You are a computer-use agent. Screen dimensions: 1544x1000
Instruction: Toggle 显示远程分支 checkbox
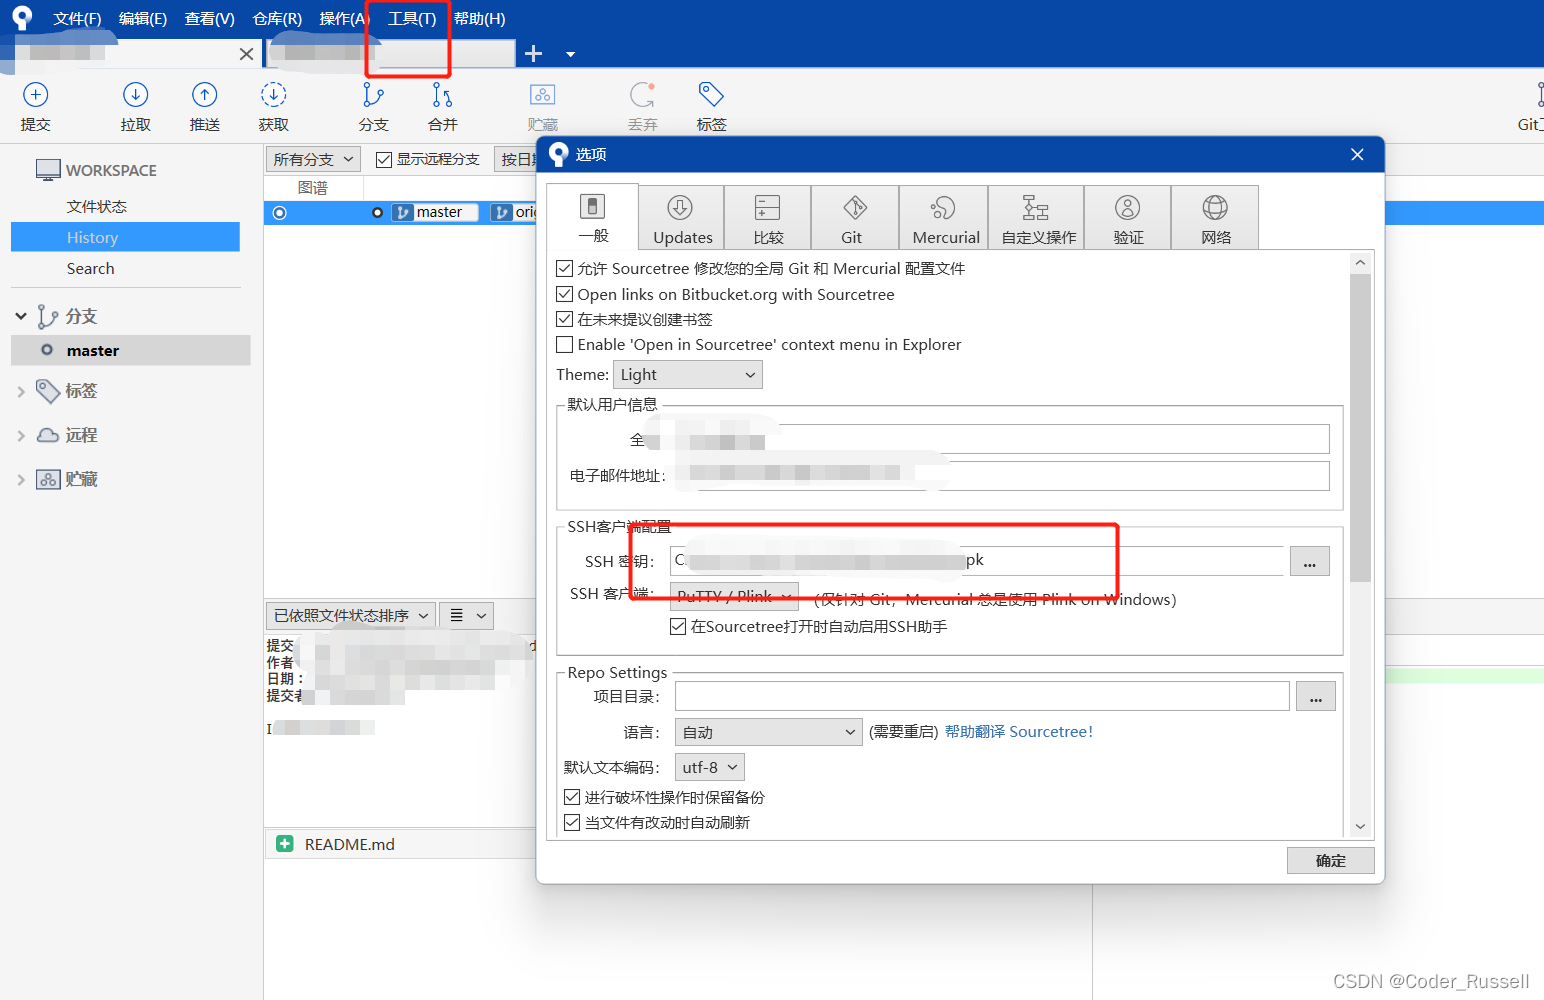pos(384,159)
